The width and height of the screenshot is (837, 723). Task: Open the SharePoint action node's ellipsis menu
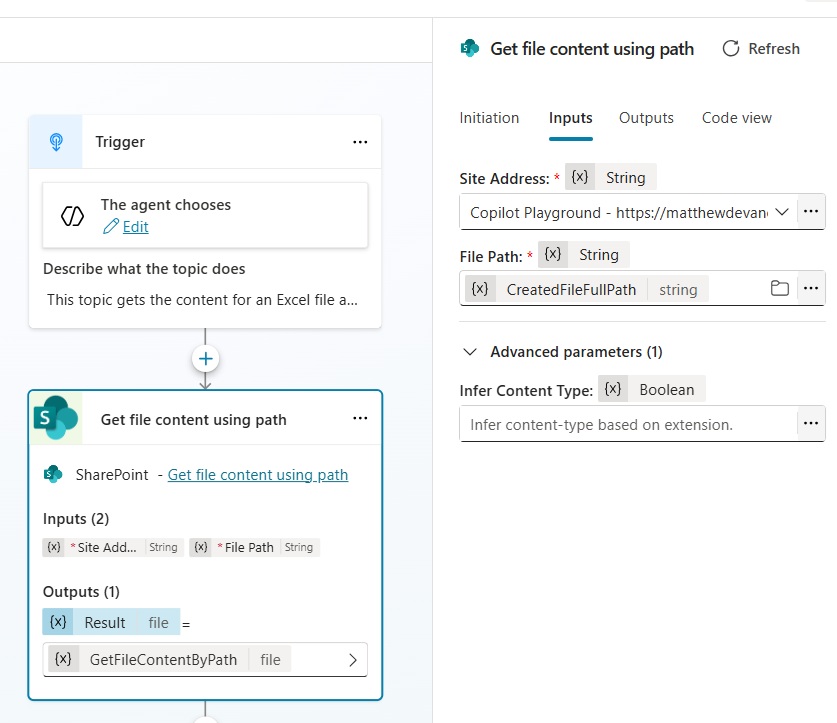tap(360, 419)
